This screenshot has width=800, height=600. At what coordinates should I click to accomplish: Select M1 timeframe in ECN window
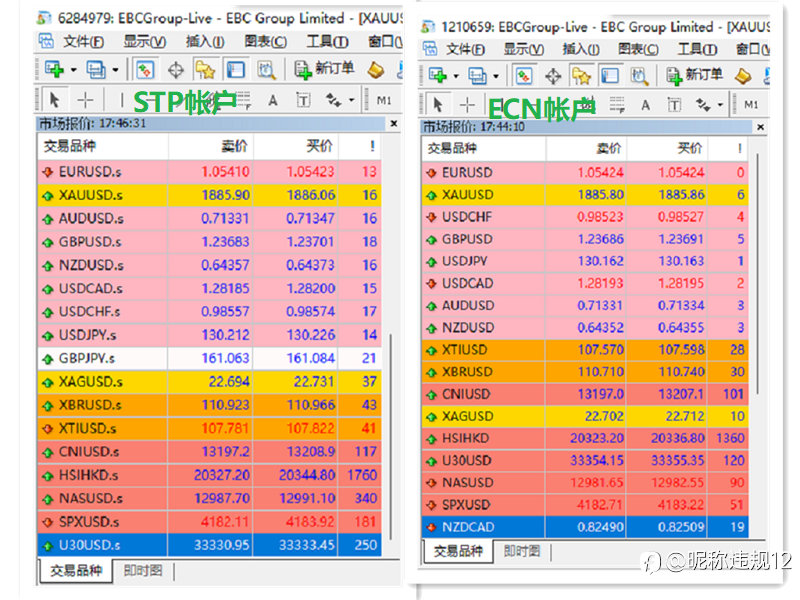751,105
